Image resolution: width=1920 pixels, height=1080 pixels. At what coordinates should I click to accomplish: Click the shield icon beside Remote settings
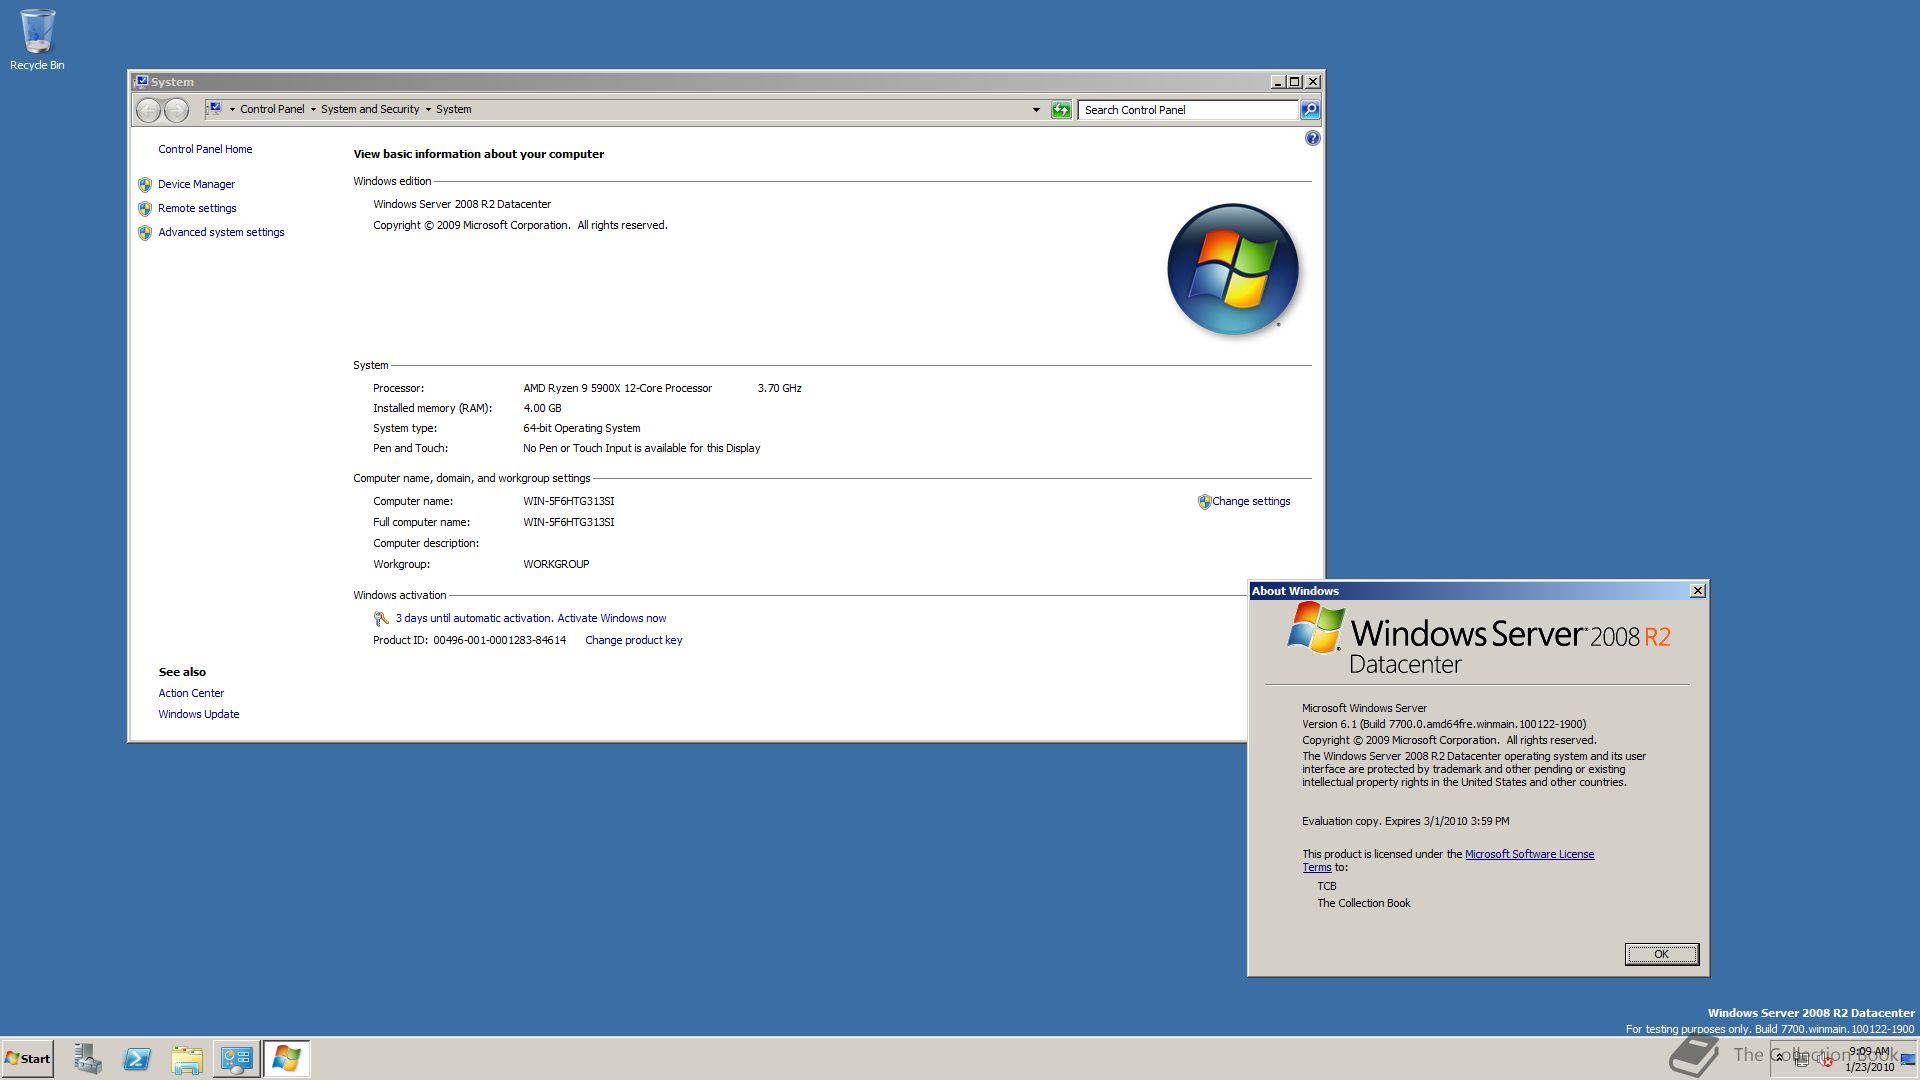point(145,208)
